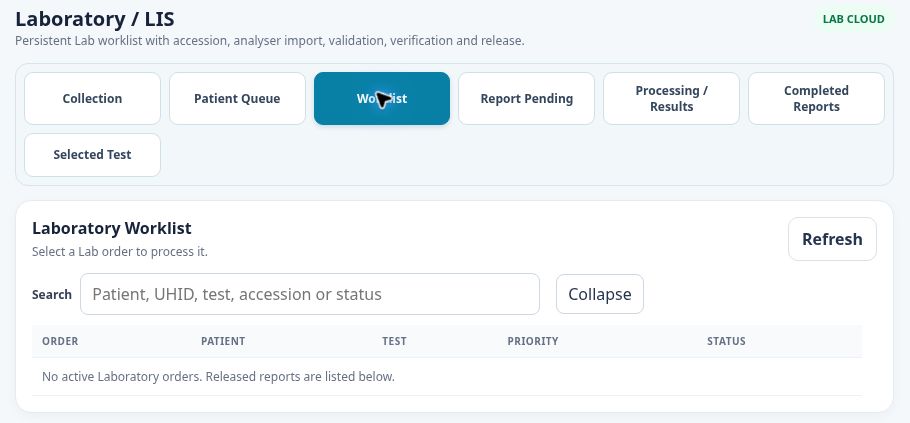
Task: Click the PATIENT column header
Action: pos(223,341)
